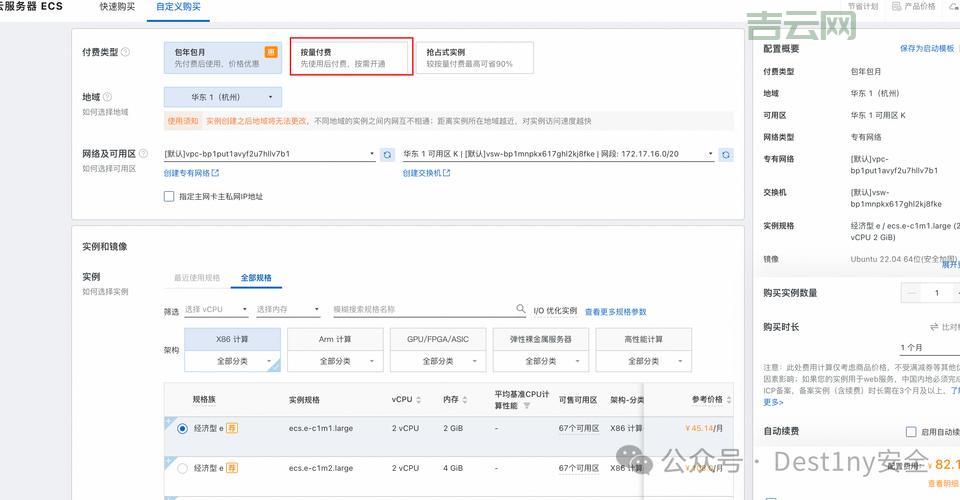Click 67个可用区 in ecs.e-c1m1.large row
Image resolution: width=960 pixels, height=500 pixels.
579,428
